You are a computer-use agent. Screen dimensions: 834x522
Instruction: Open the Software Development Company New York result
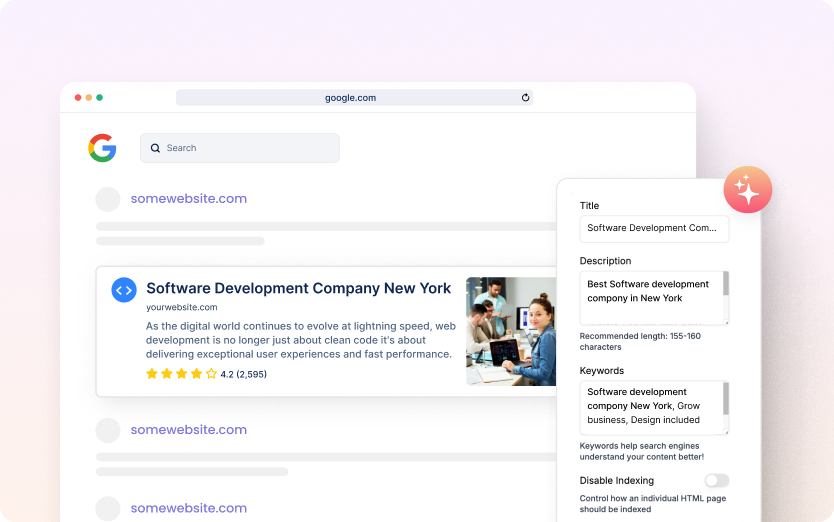(298, 288)
